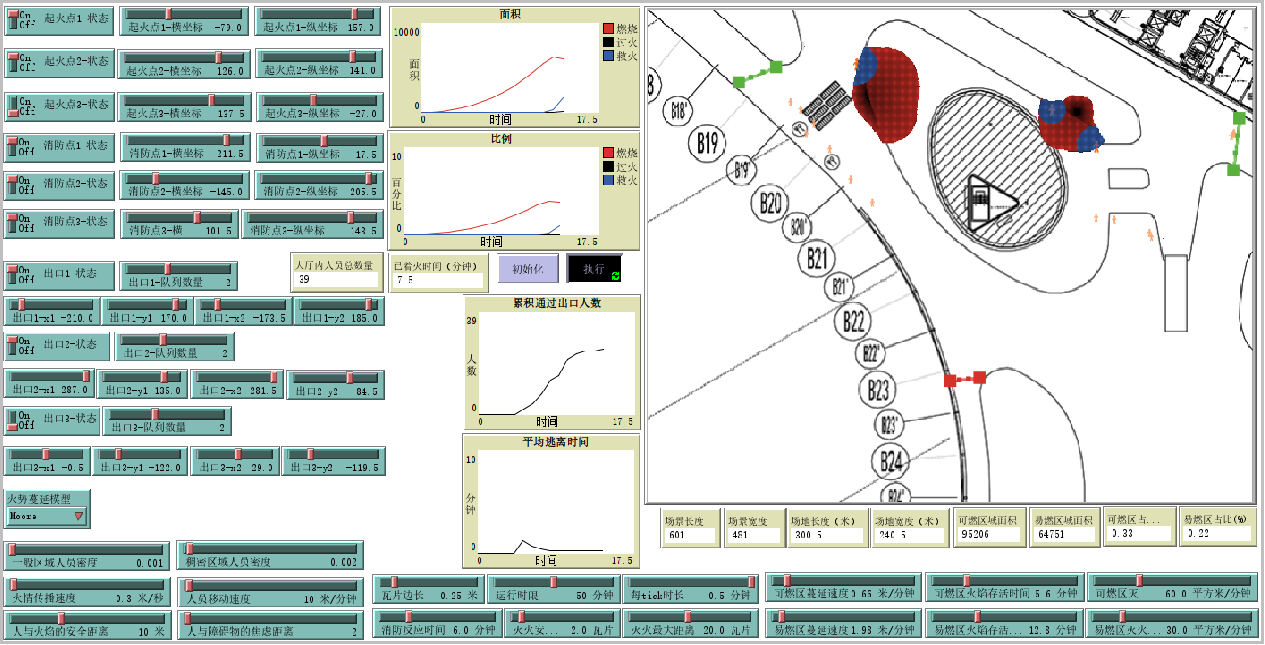Start the simulation with the 执行 button
The height and width of the screenshot is (645, 1265).
point(594,268)
